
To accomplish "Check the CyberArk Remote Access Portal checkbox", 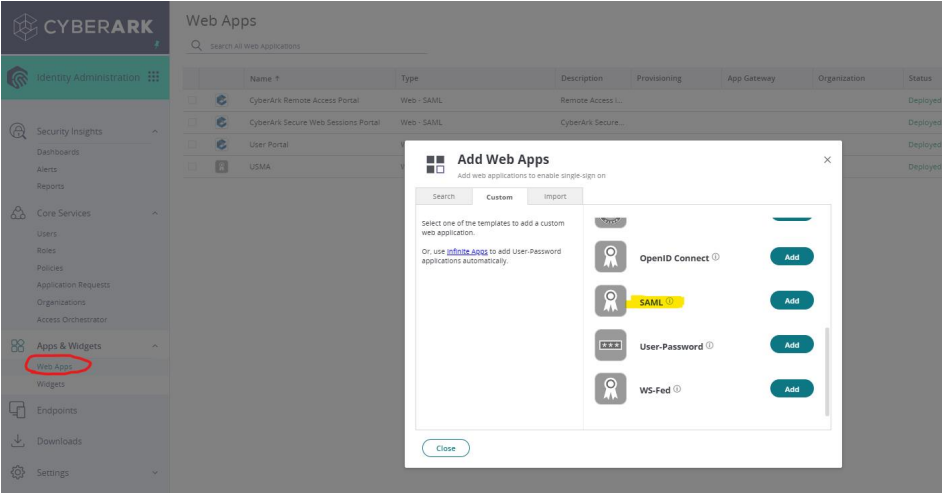I will click(x=193, y=100).
